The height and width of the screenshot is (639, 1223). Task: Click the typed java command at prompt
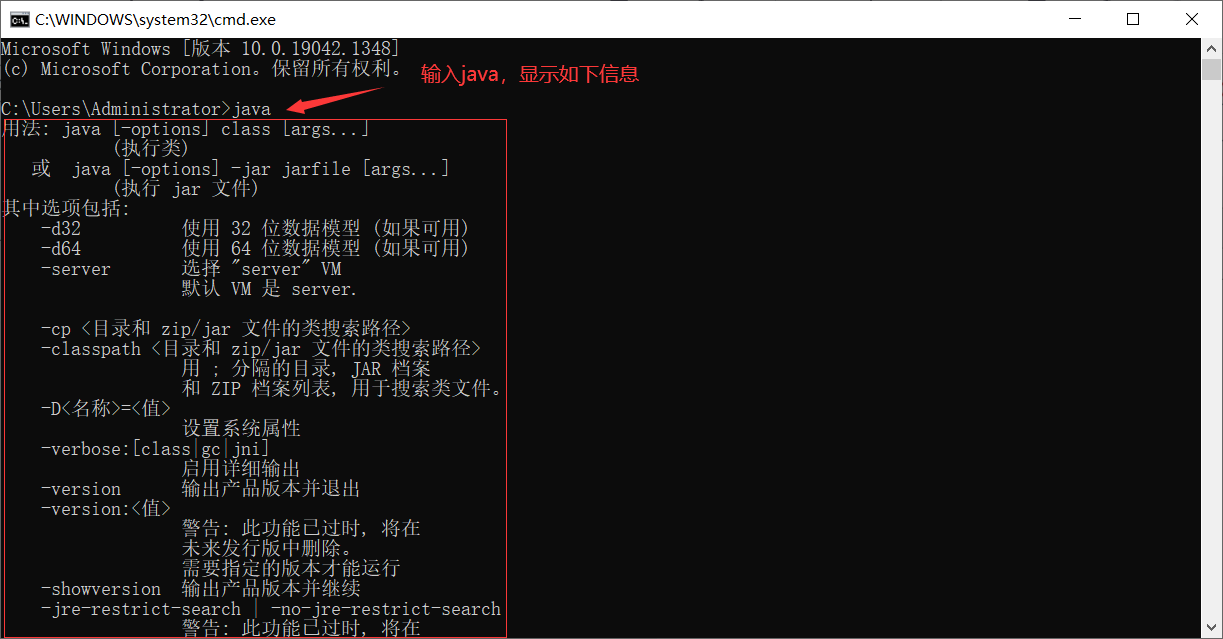pyautogui.click(x=251, y=109)
